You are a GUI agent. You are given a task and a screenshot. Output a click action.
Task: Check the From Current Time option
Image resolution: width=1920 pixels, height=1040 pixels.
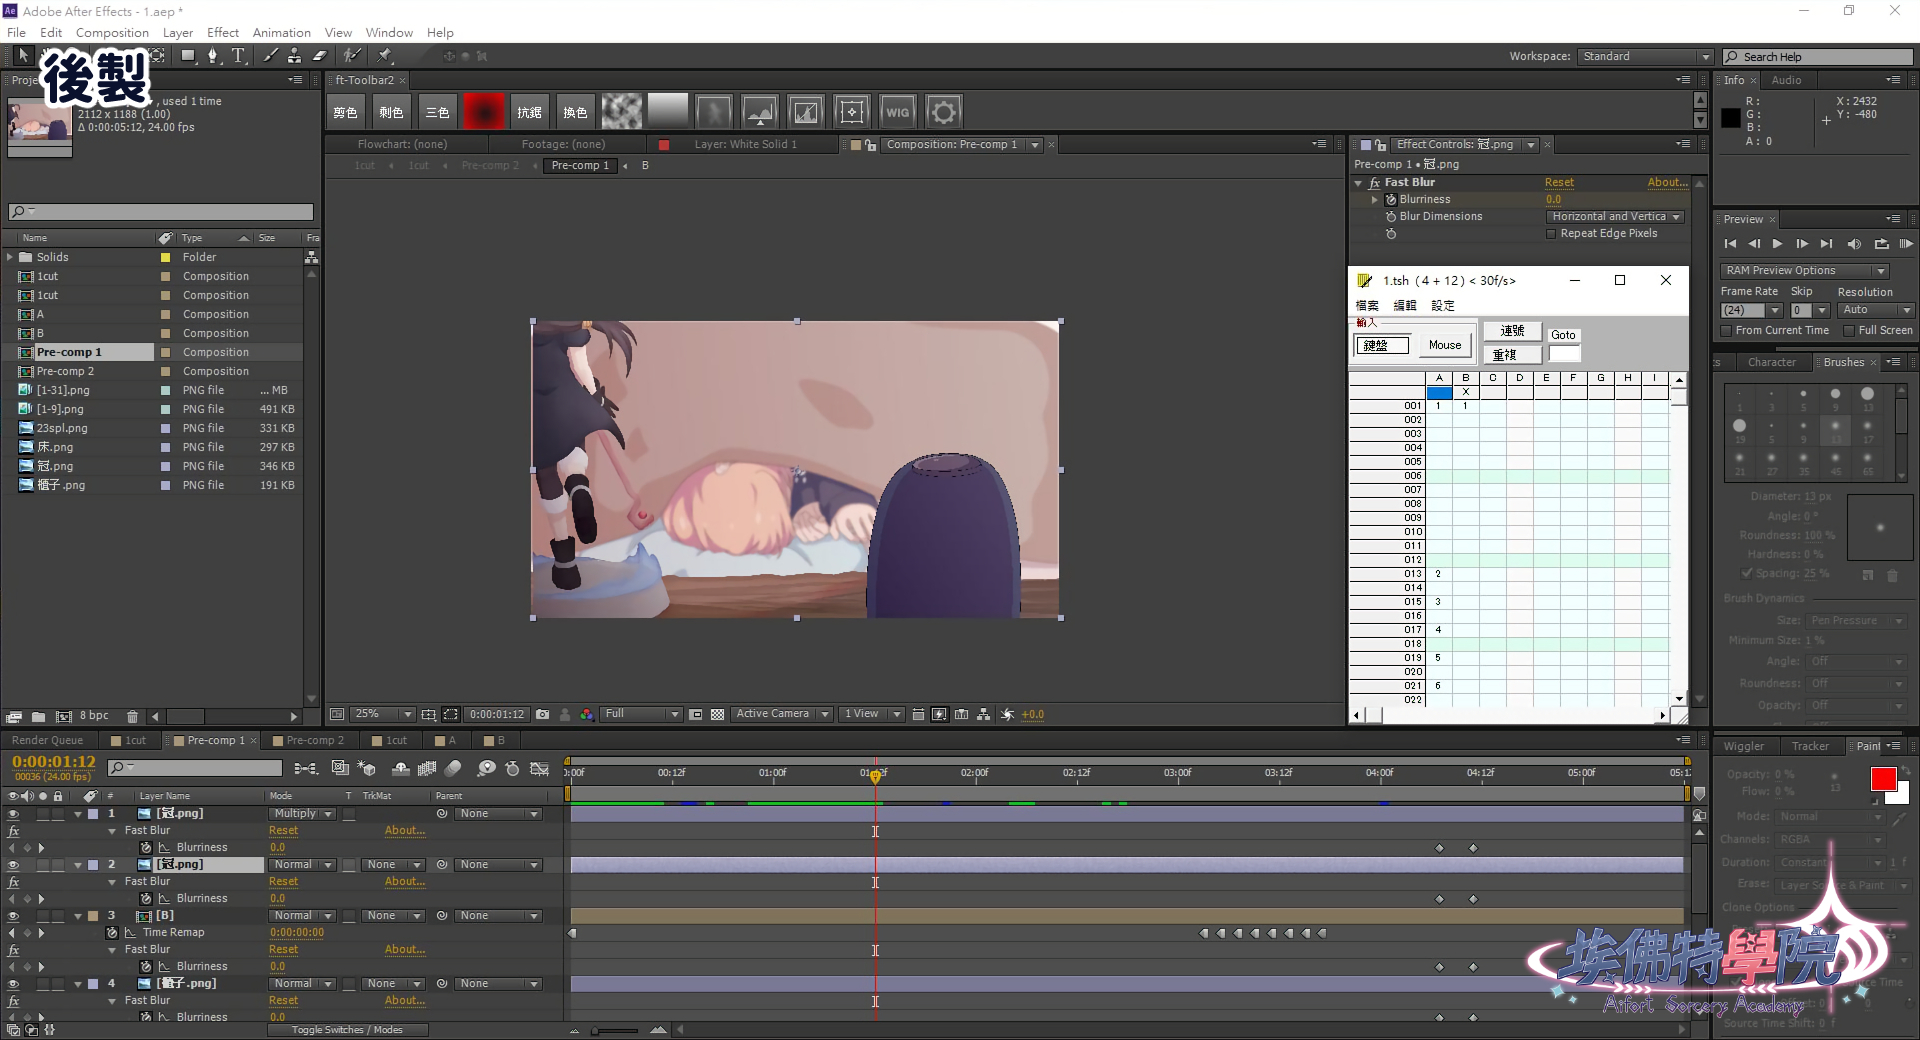point(1726,331)
